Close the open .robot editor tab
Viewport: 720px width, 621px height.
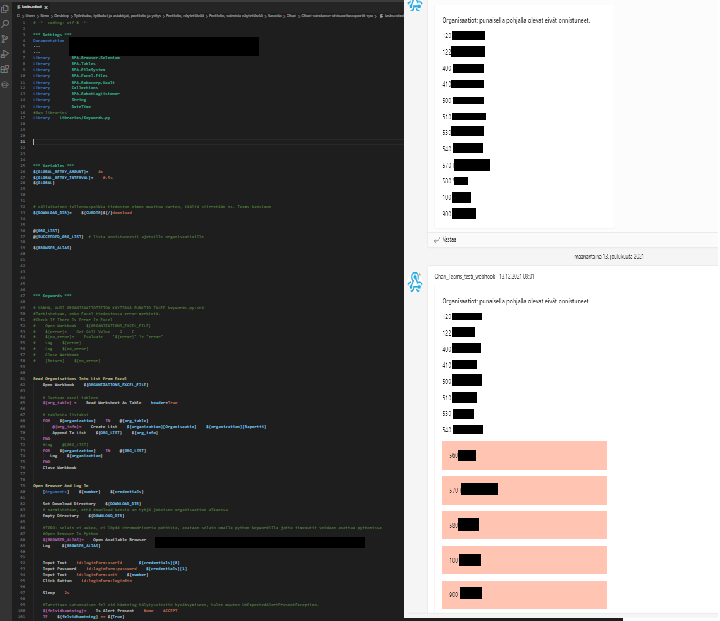tap(46, 5)
